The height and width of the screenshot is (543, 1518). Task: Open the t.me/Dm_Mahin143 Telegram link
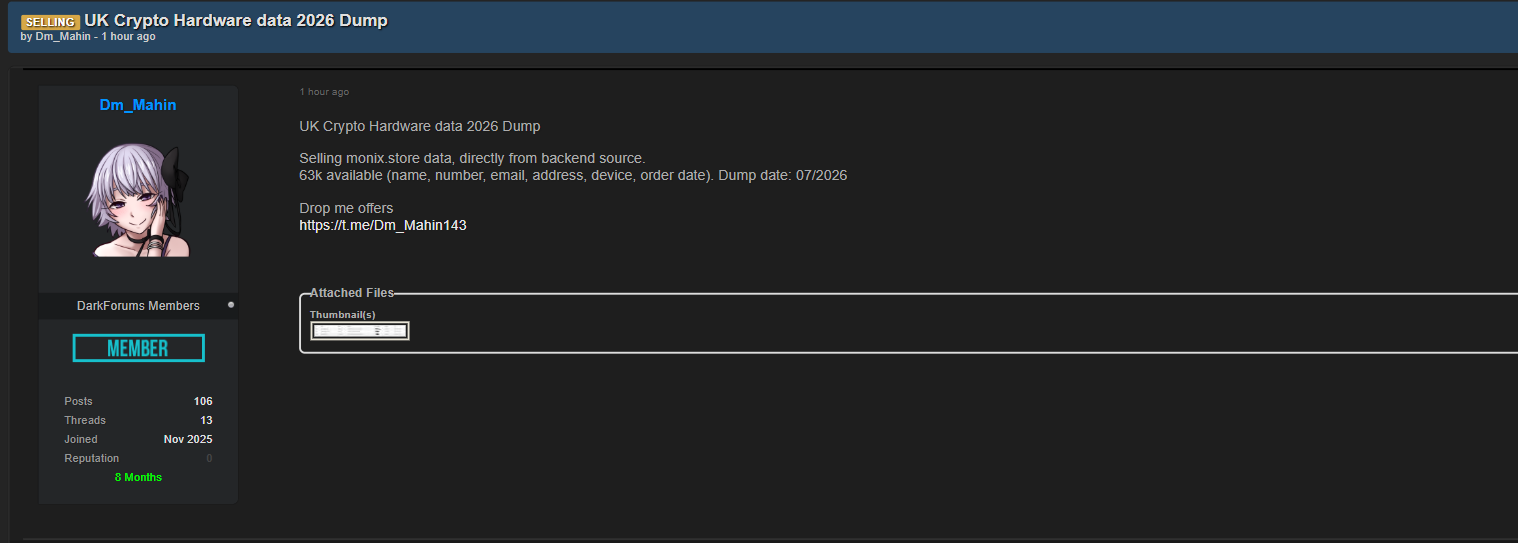[x=383, y=225]
